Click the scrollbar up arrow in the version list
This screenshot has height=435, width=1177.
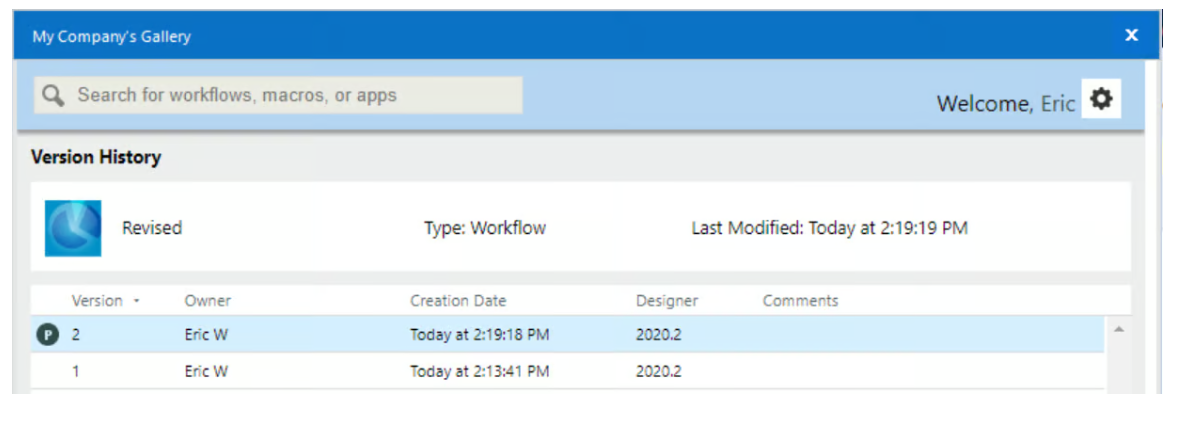pos(1118,330)
